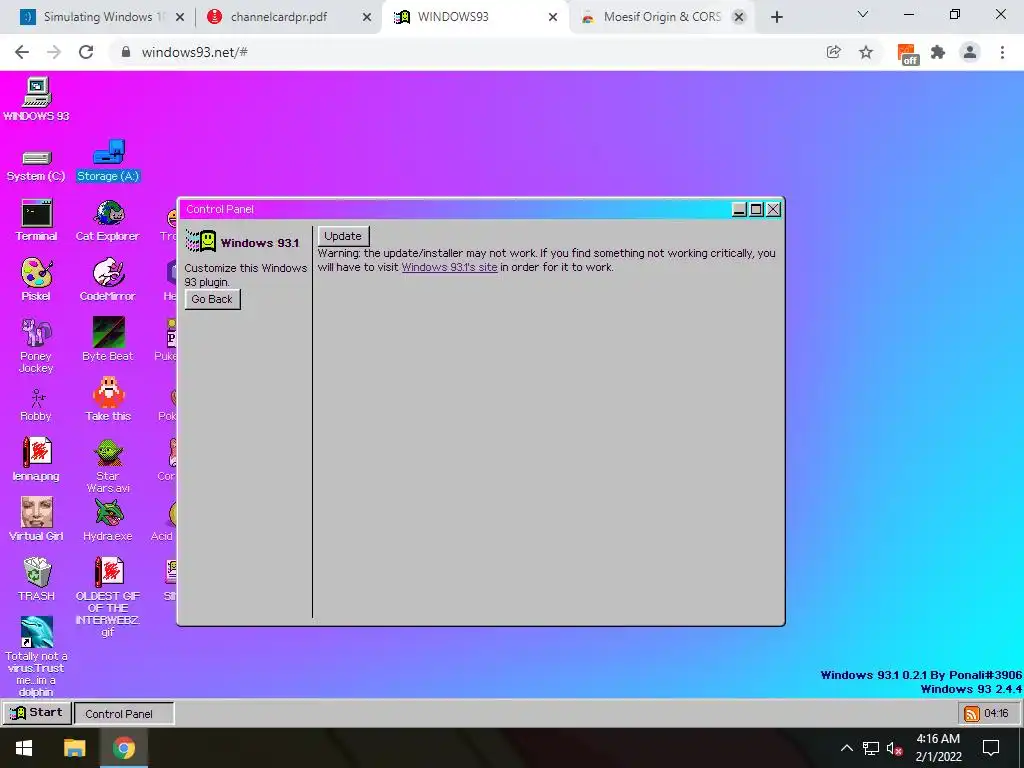This screenshot has width=1024, height=768.
Task: Follow the Windows 93.1's site link
Action: point(449,267)
